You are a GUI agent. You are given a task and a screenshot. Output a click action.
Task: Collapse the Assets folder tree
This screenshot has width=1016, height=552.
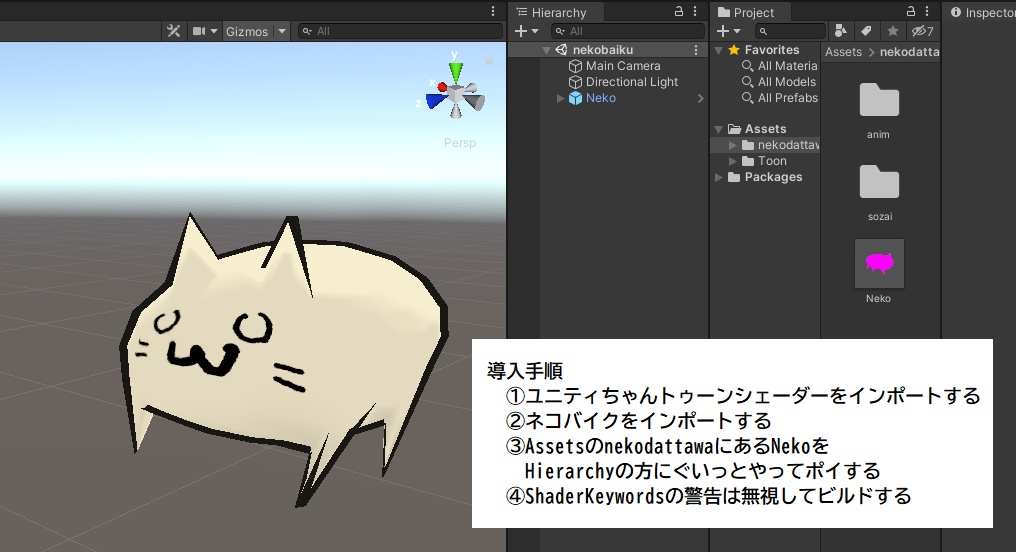coord(718,130)
